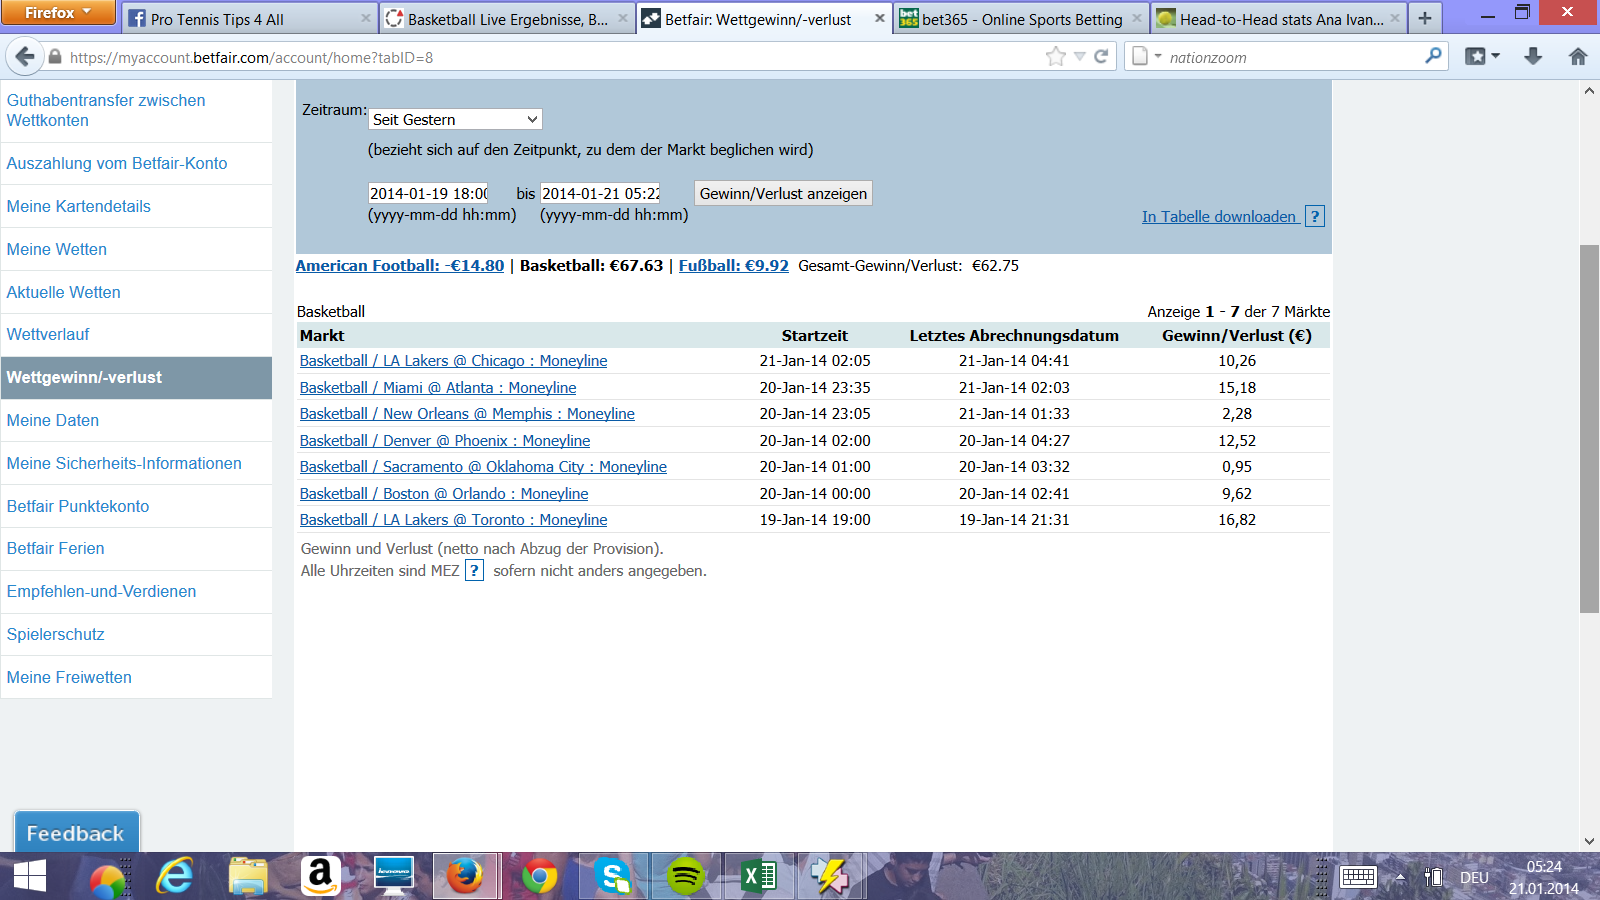Reload the current page
1600x900 pixels.
point(1101,57)
